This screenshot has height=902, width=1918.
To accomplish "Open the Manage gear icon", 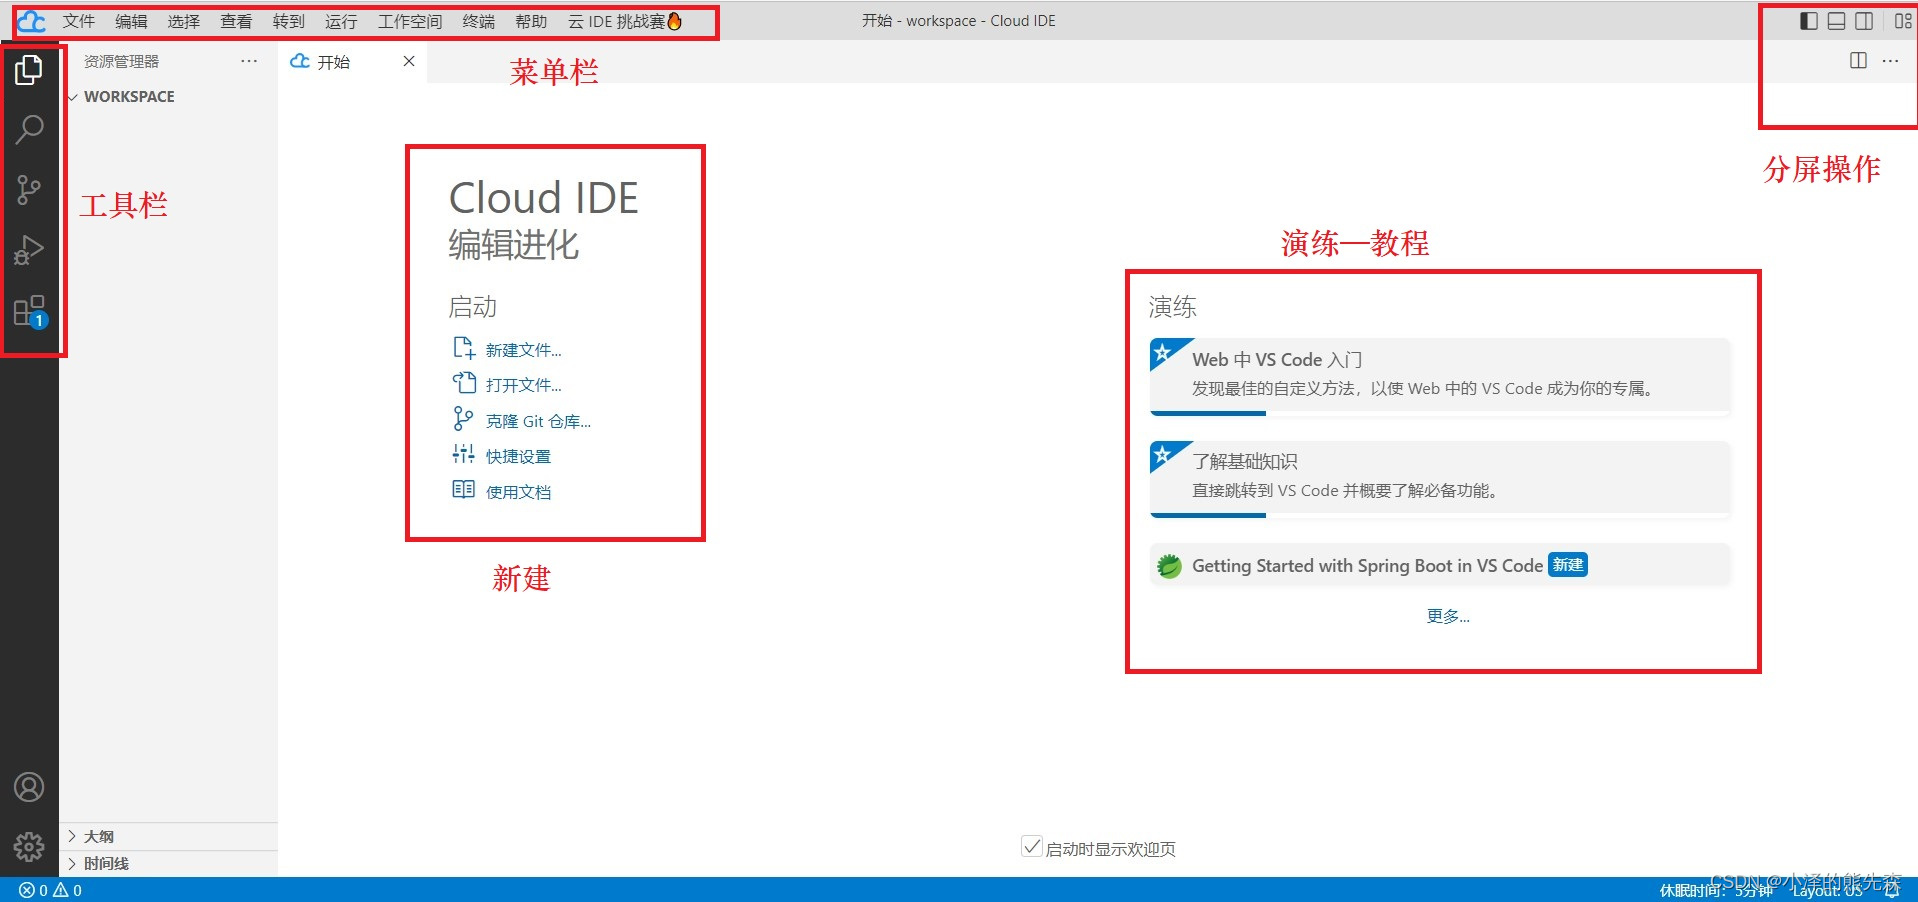I will tap(29, 847).
